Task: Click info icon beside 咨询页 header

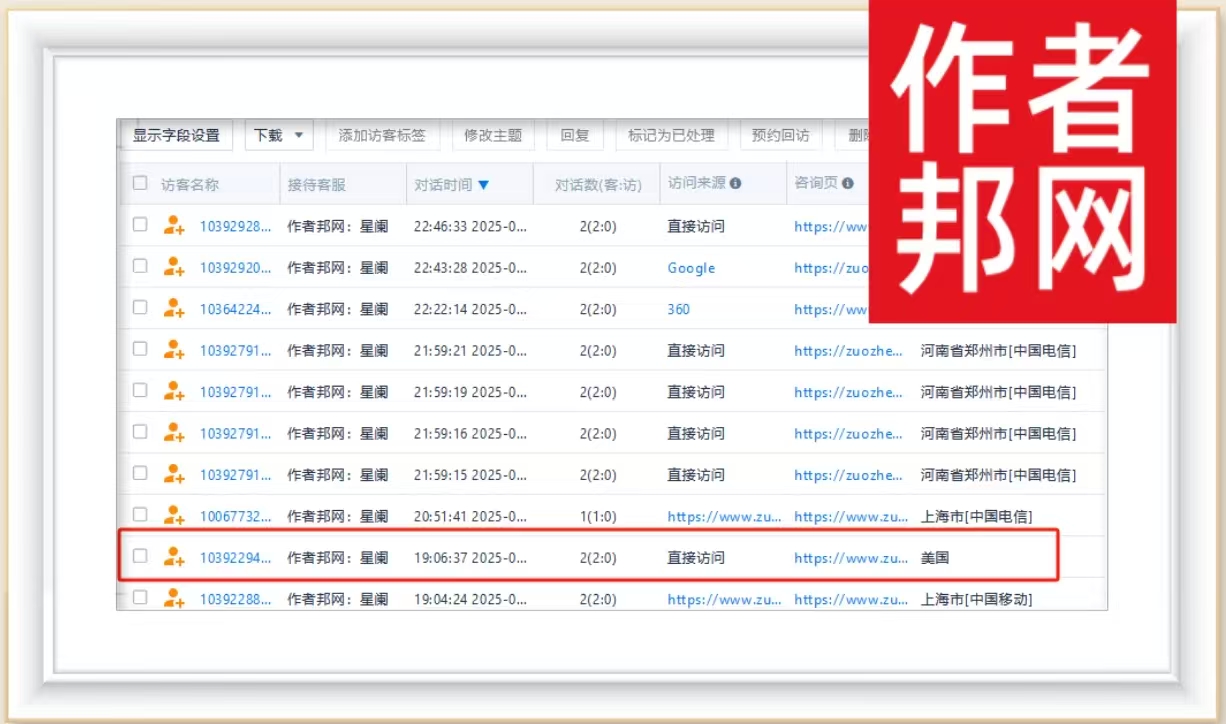Action: pos(848,184)
